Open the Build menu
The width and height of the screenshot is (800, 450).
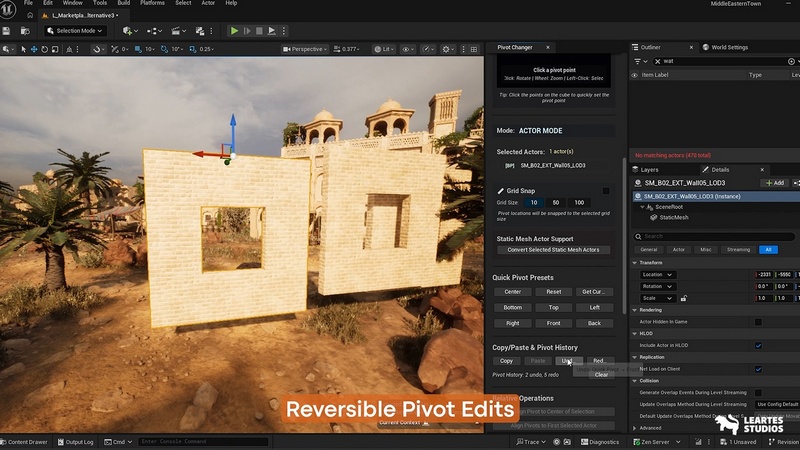124,3
